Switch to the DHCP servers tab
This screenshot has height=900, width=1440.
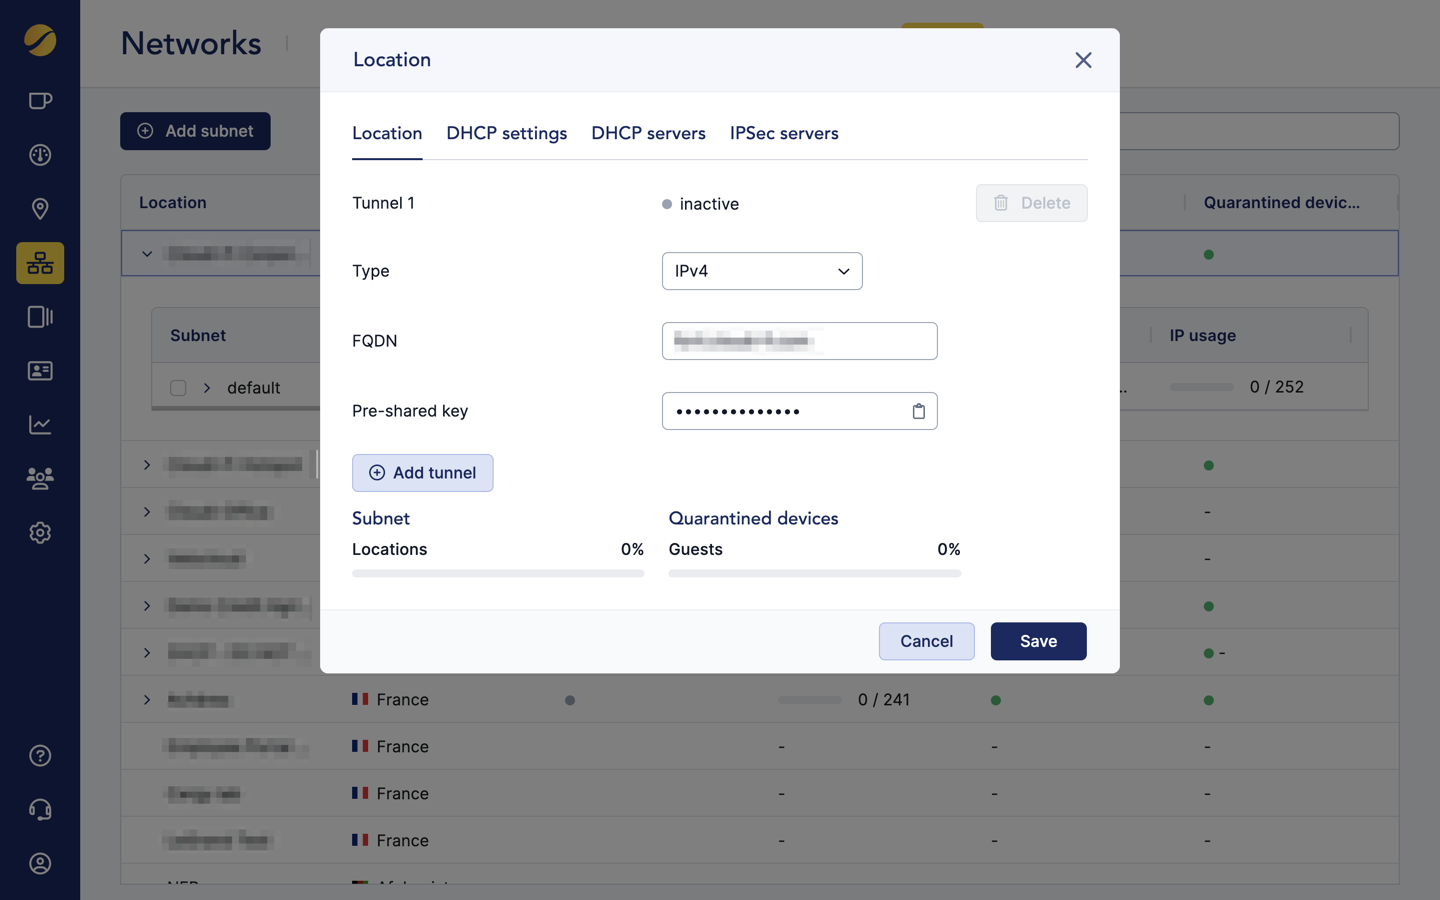tap(648, 134)
